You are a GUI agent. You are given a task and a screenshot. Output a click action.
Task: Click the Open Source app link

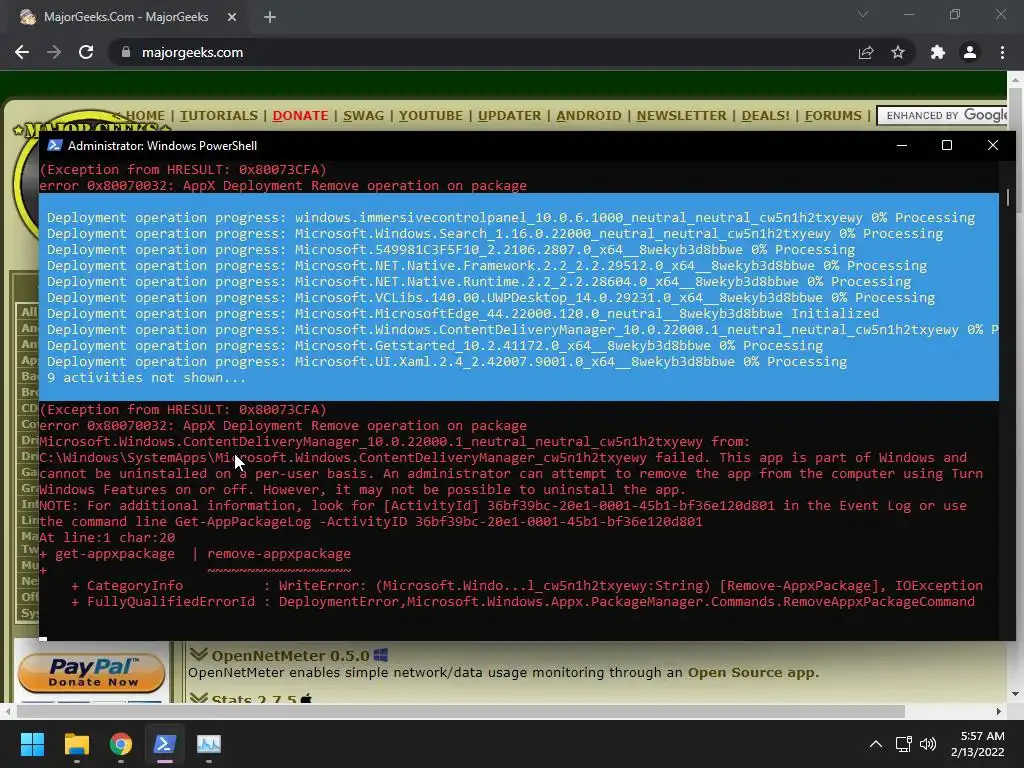753,673
